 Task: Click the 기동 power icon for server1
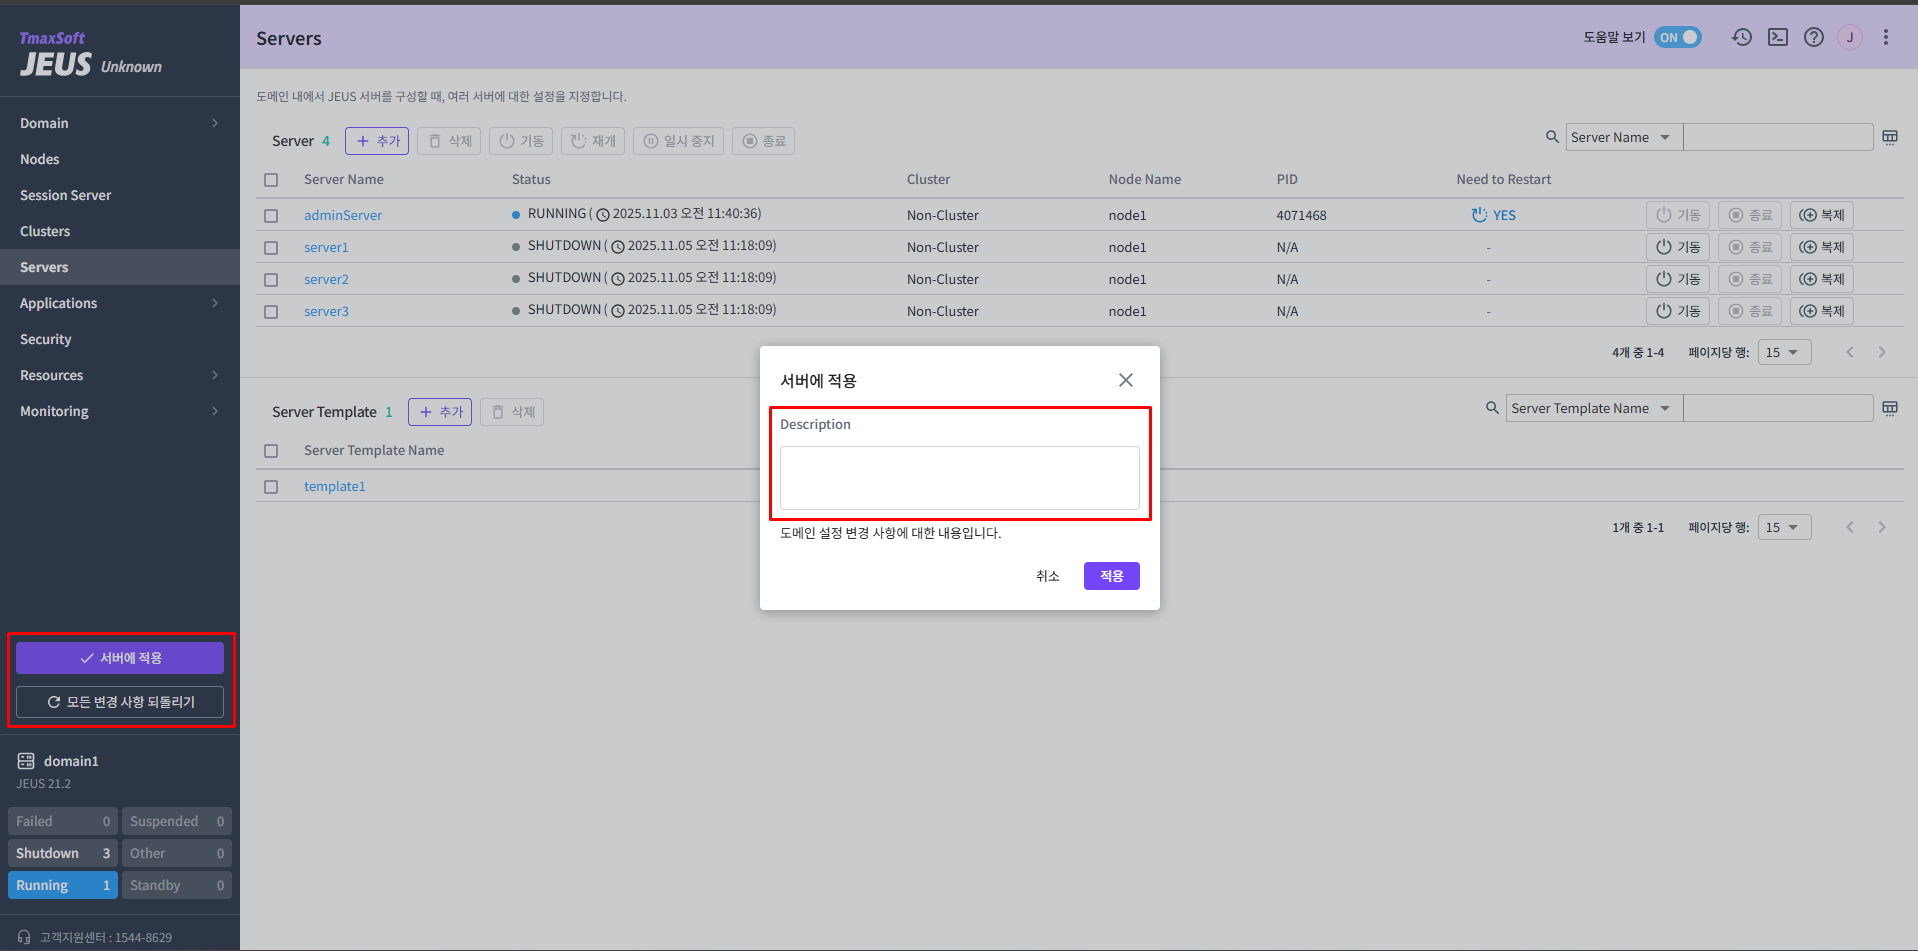tap(1677, 246)
